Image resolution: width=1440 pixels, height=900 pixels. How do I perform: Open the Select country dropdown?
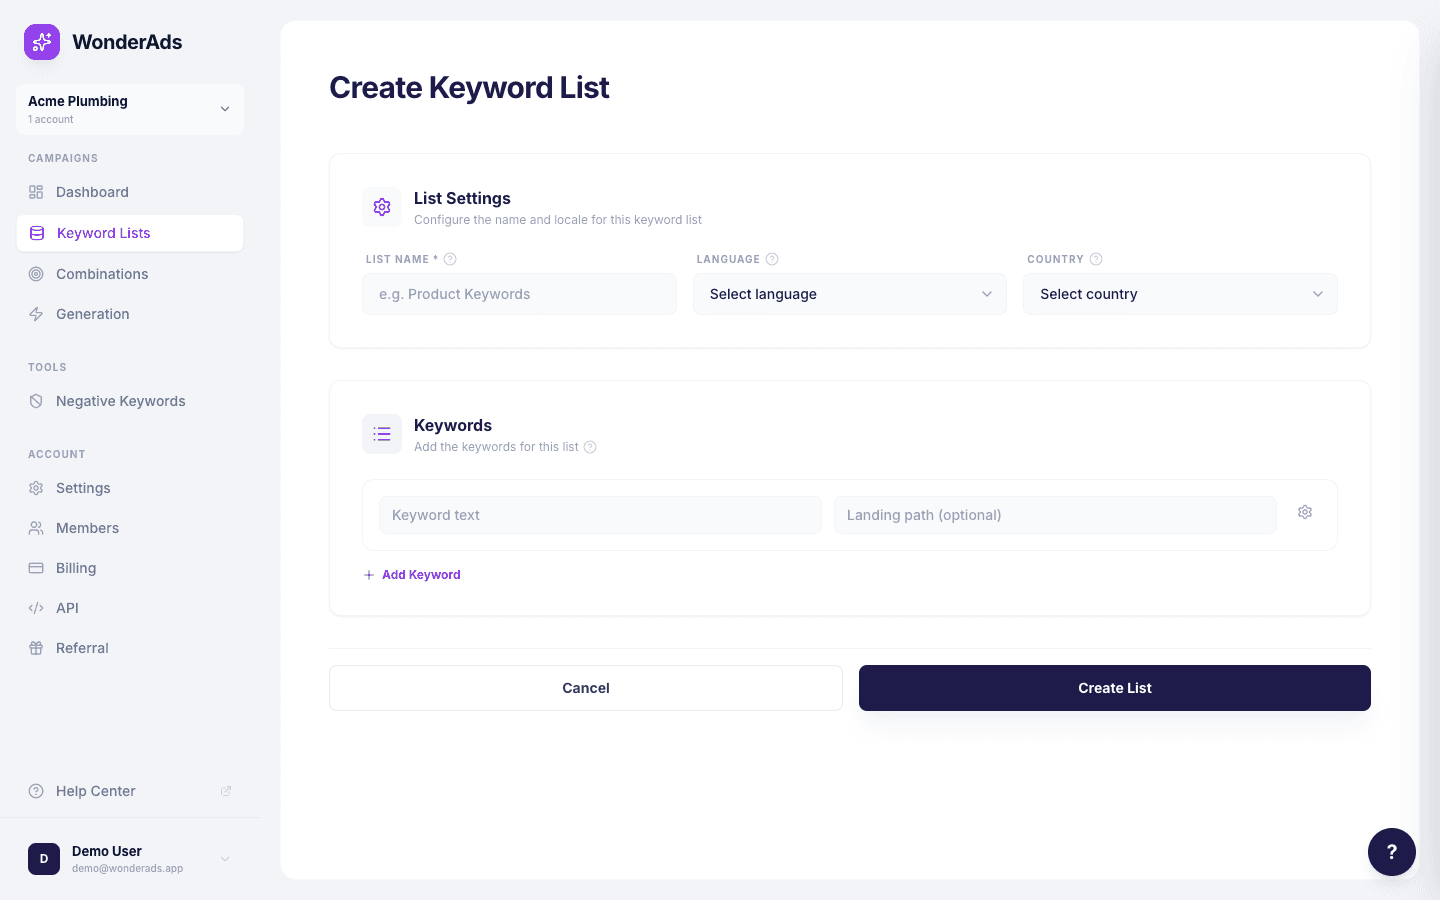(x=1179, y=293)
